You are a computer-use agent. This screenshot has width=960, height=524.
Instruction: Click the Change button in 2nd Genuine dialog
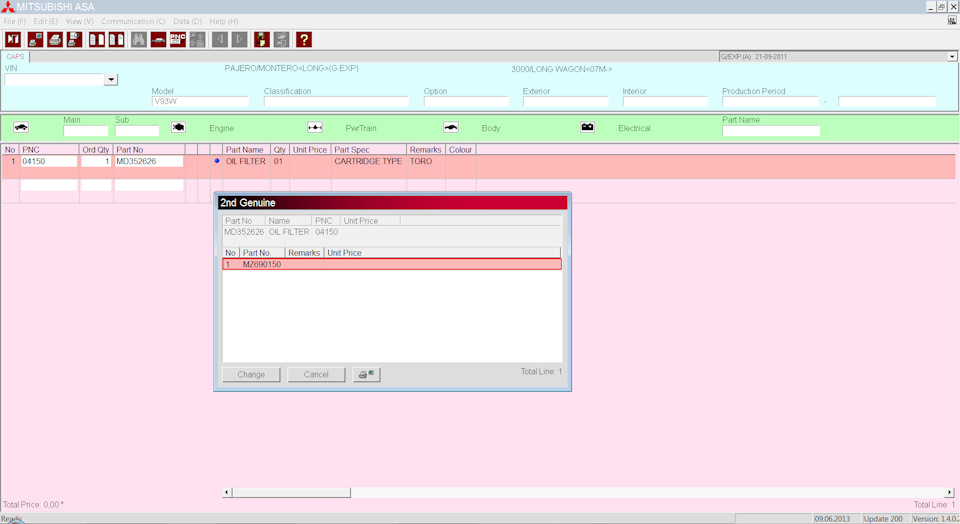(251, 374)
